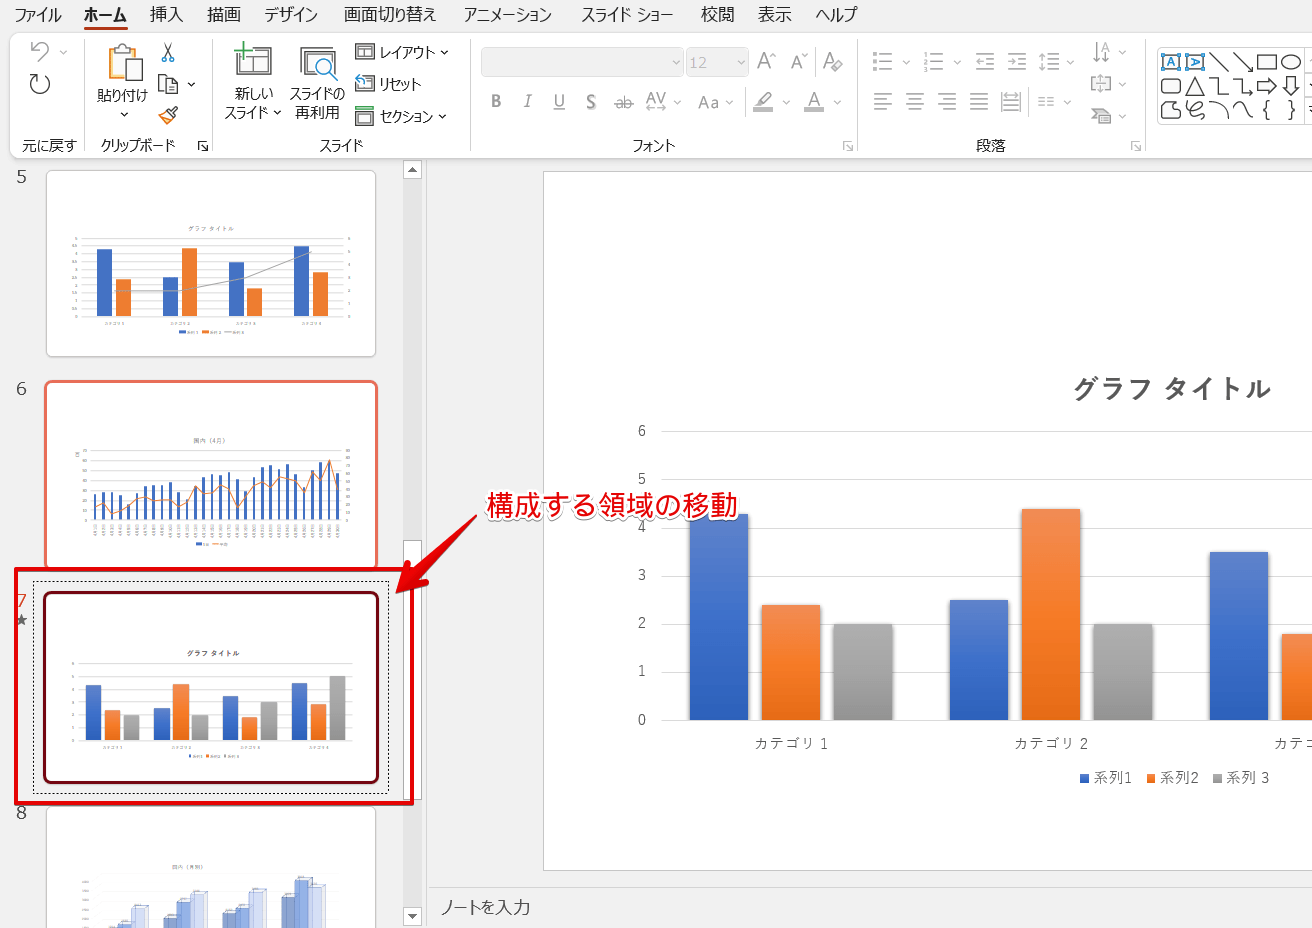Select the Format Painter brush icon
Viewport: 1312px width, 928px height.
168,116
